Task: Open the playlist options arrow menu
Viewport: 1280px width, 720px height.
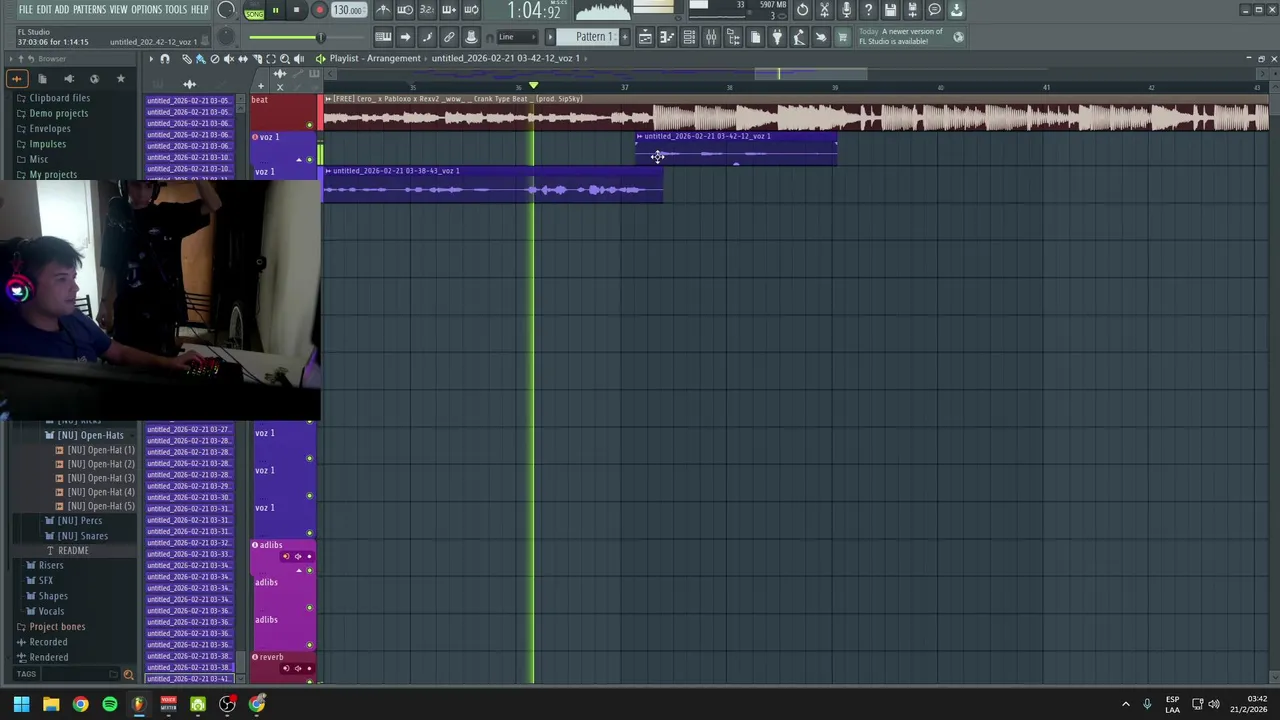Action: point(151,59)
